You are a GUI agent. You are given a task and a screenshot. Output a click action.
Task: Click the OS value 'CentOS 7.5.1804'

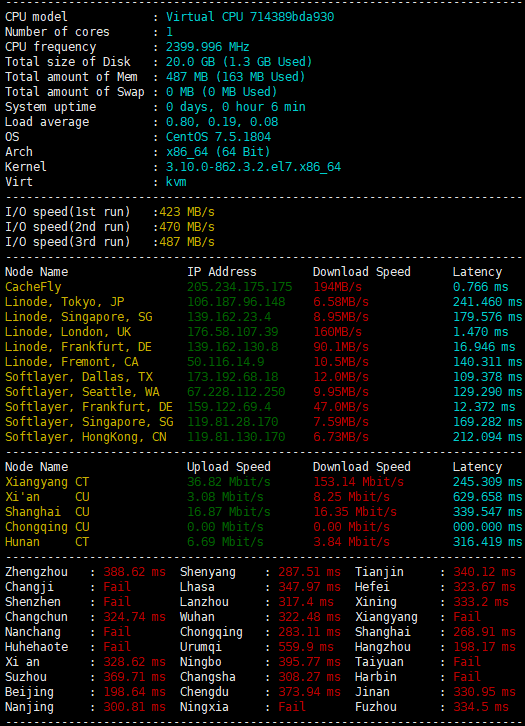(219, 137)
